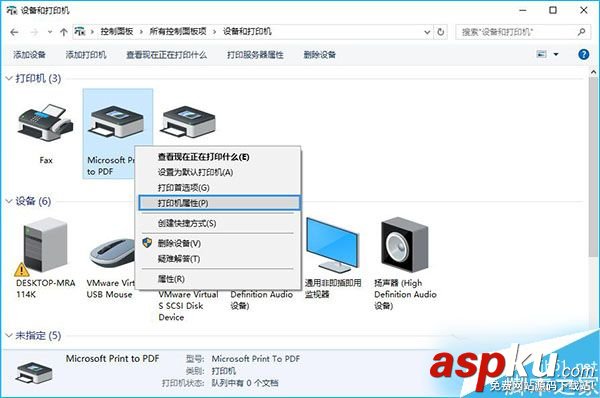Click the search magnifier icon
600x398 pixels.
581,32
